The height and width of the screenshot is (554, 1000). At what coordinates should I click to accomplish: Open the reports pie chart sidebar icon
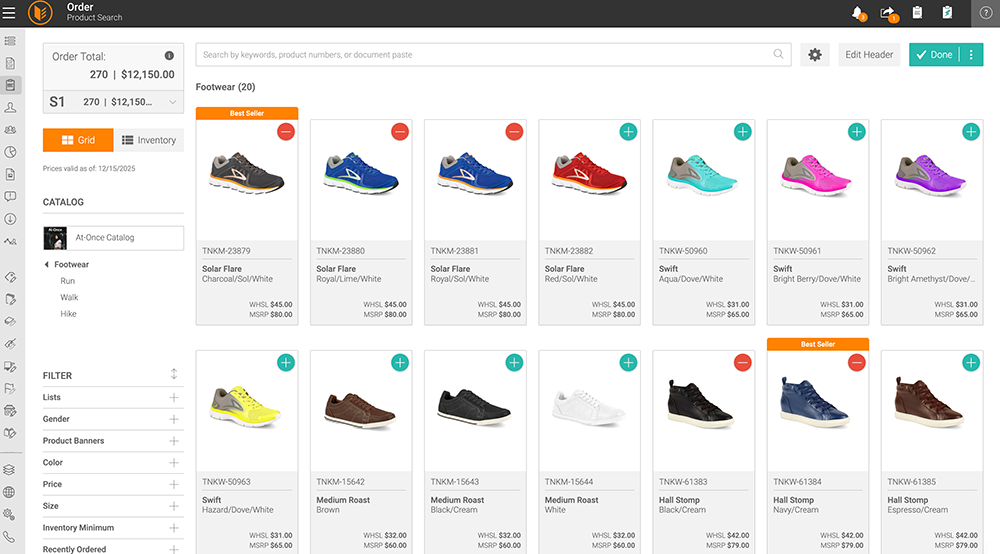tap(10, 152)
